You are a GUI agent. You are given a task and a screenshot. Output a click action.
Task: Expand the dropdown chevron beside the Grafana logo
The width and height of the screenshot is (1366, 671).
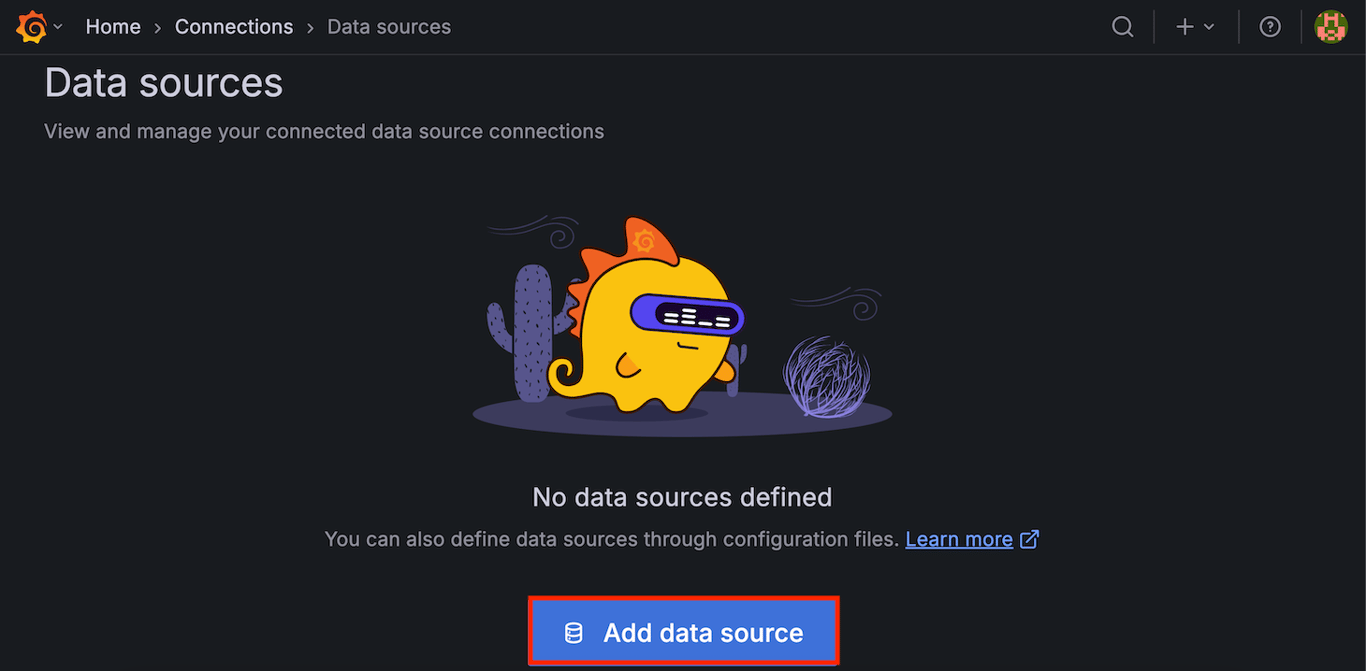point(58,27)
